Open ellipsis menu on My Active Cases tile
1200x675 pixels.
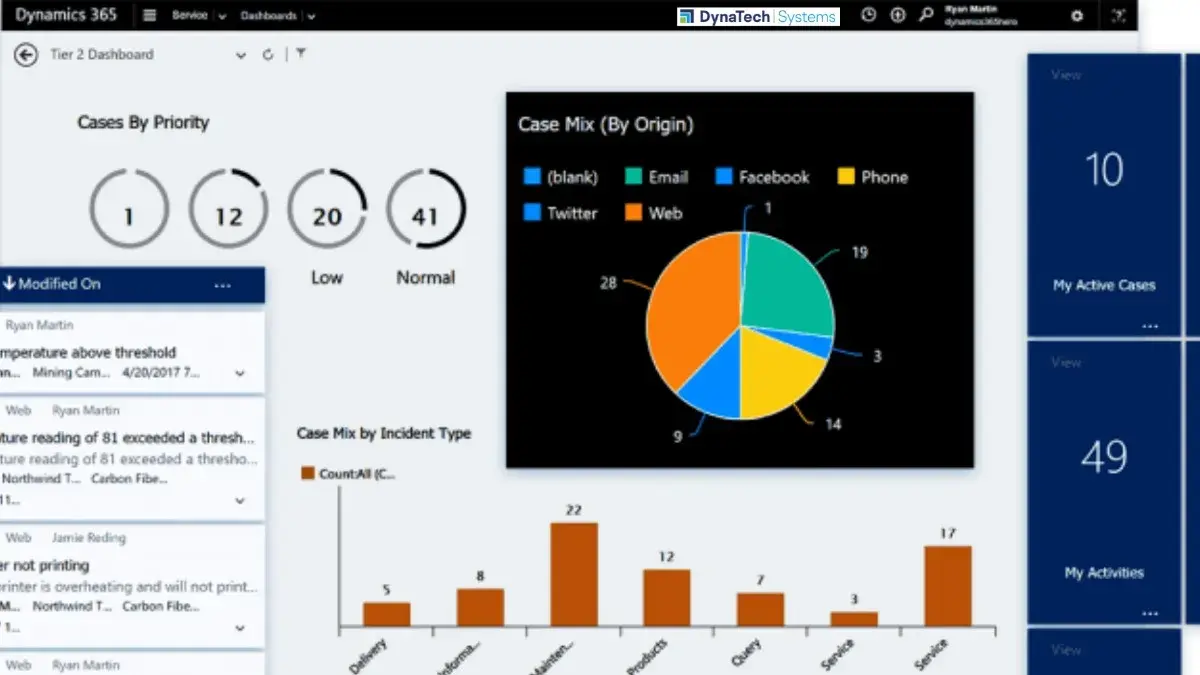(x=1149, y=326)
